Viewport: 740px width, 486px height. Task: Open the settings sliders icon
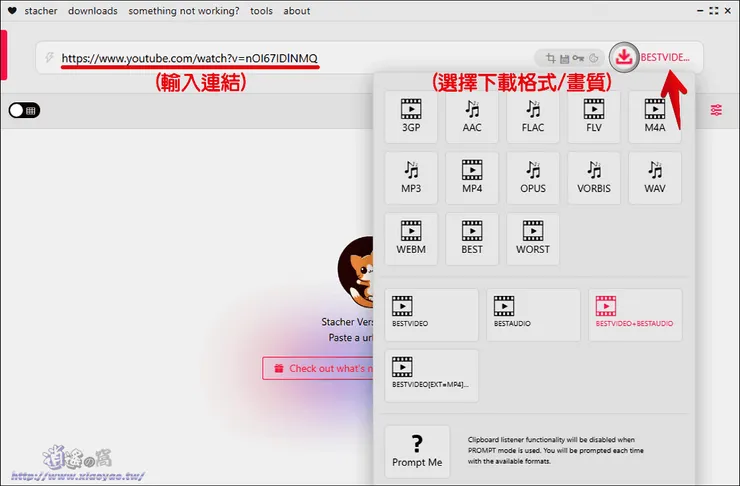click(716, 110)
